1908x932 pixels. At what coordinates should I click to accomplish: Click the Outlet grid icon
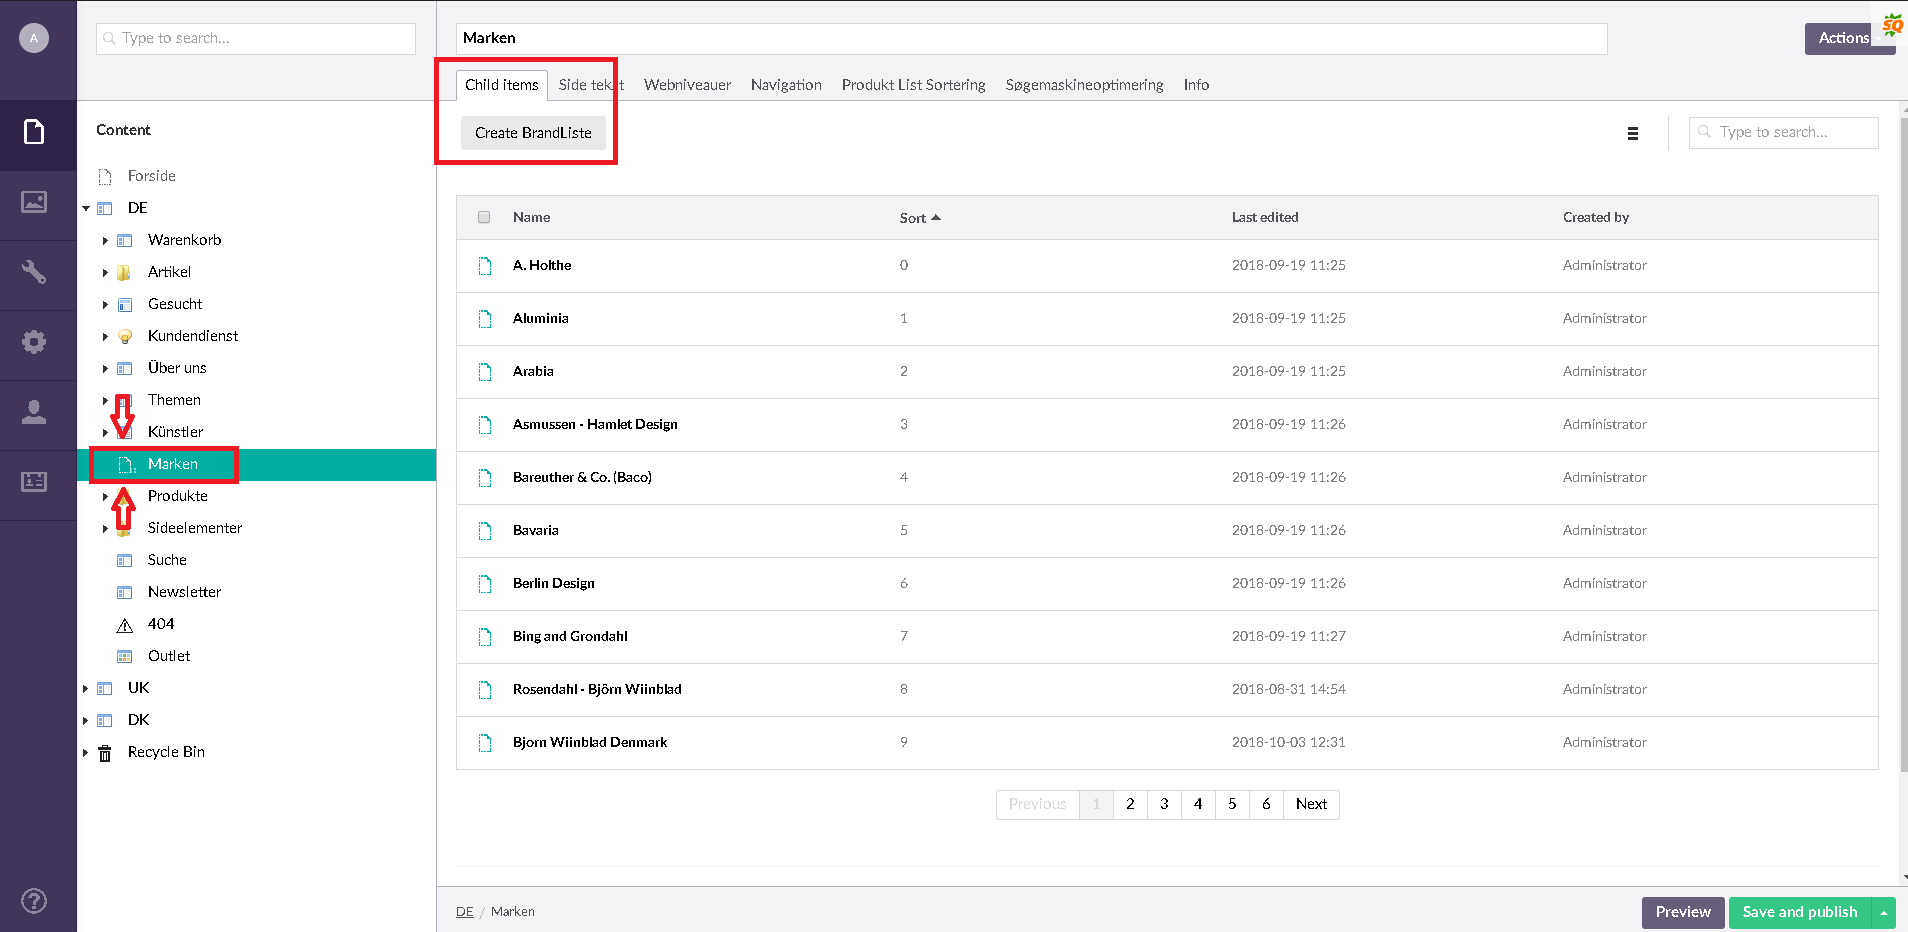(125, 657)
